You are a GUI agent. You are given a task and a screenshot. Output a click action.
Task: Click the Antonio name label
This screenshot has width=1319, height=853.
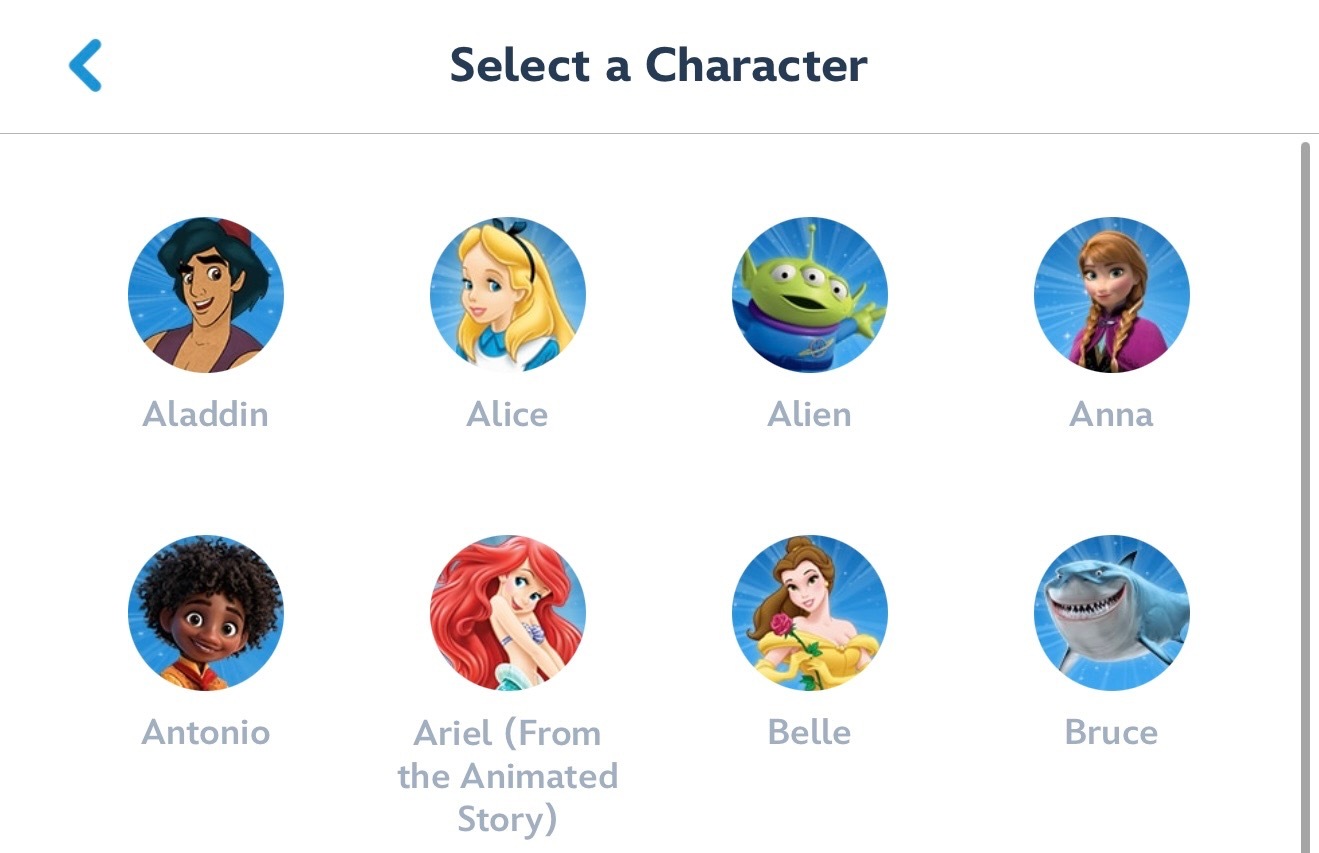click(x=205, y=732)
